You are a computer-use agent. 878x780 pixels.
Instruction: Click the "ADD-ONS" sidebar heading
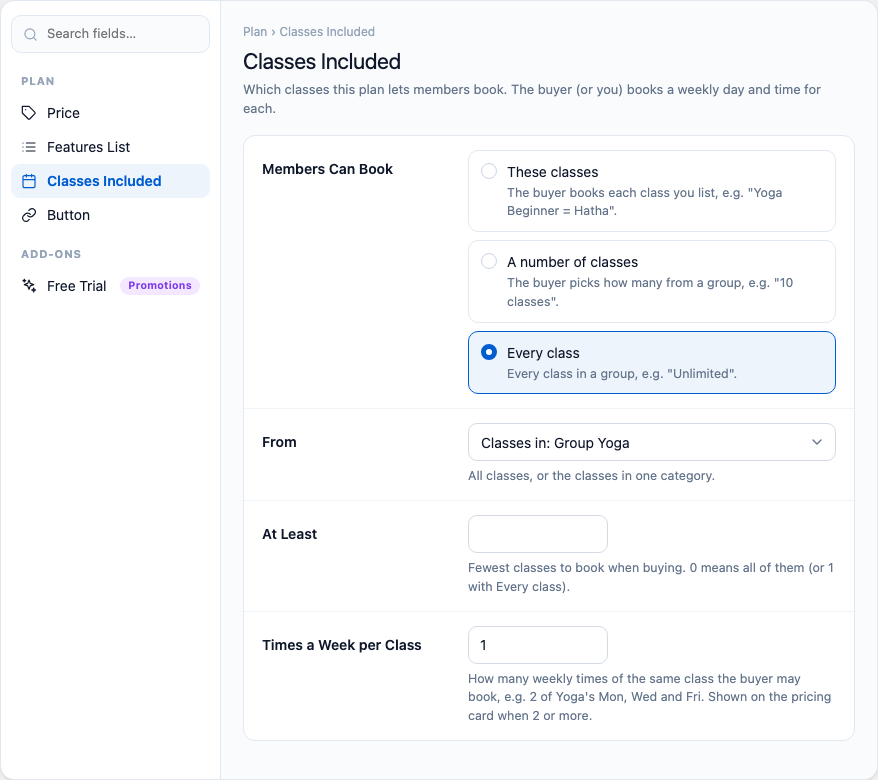(x=51, y=254)
